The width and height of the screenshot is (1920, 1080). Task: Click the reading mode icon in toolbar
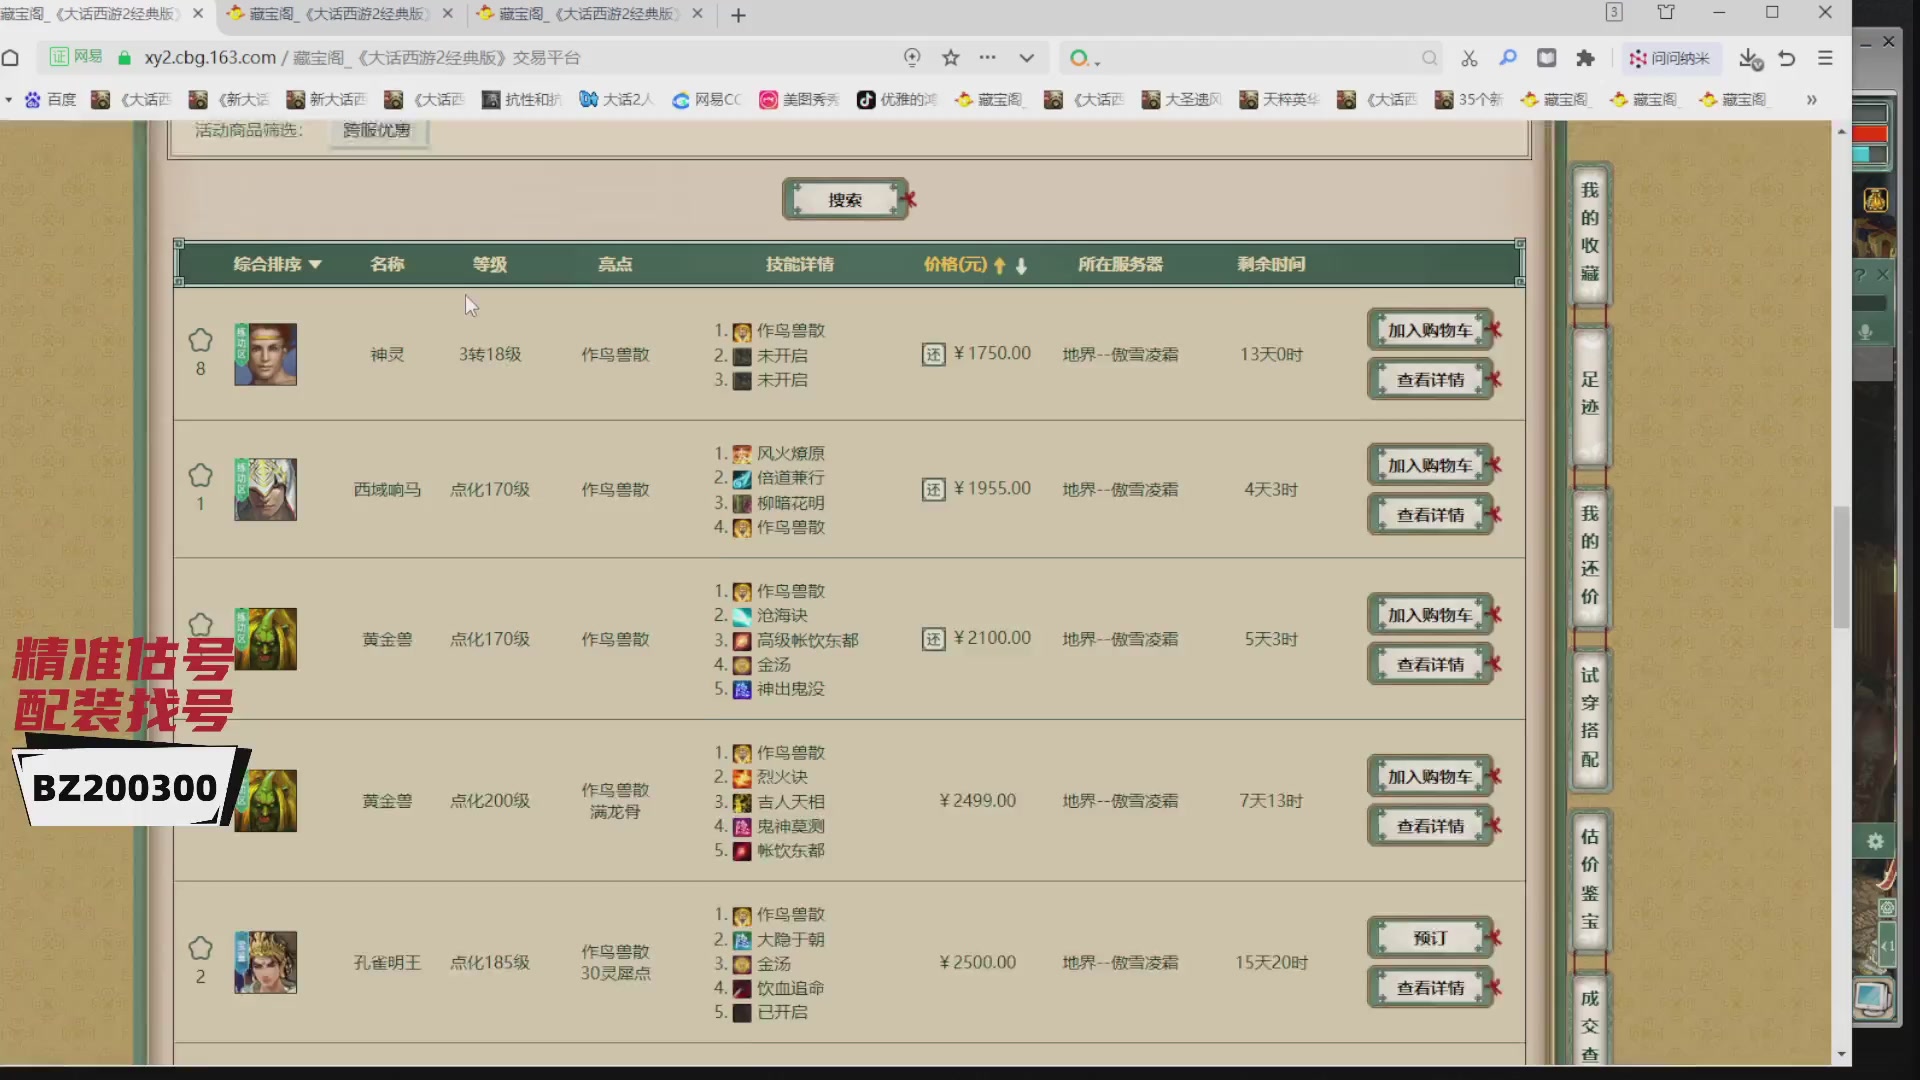point(1546,58)
